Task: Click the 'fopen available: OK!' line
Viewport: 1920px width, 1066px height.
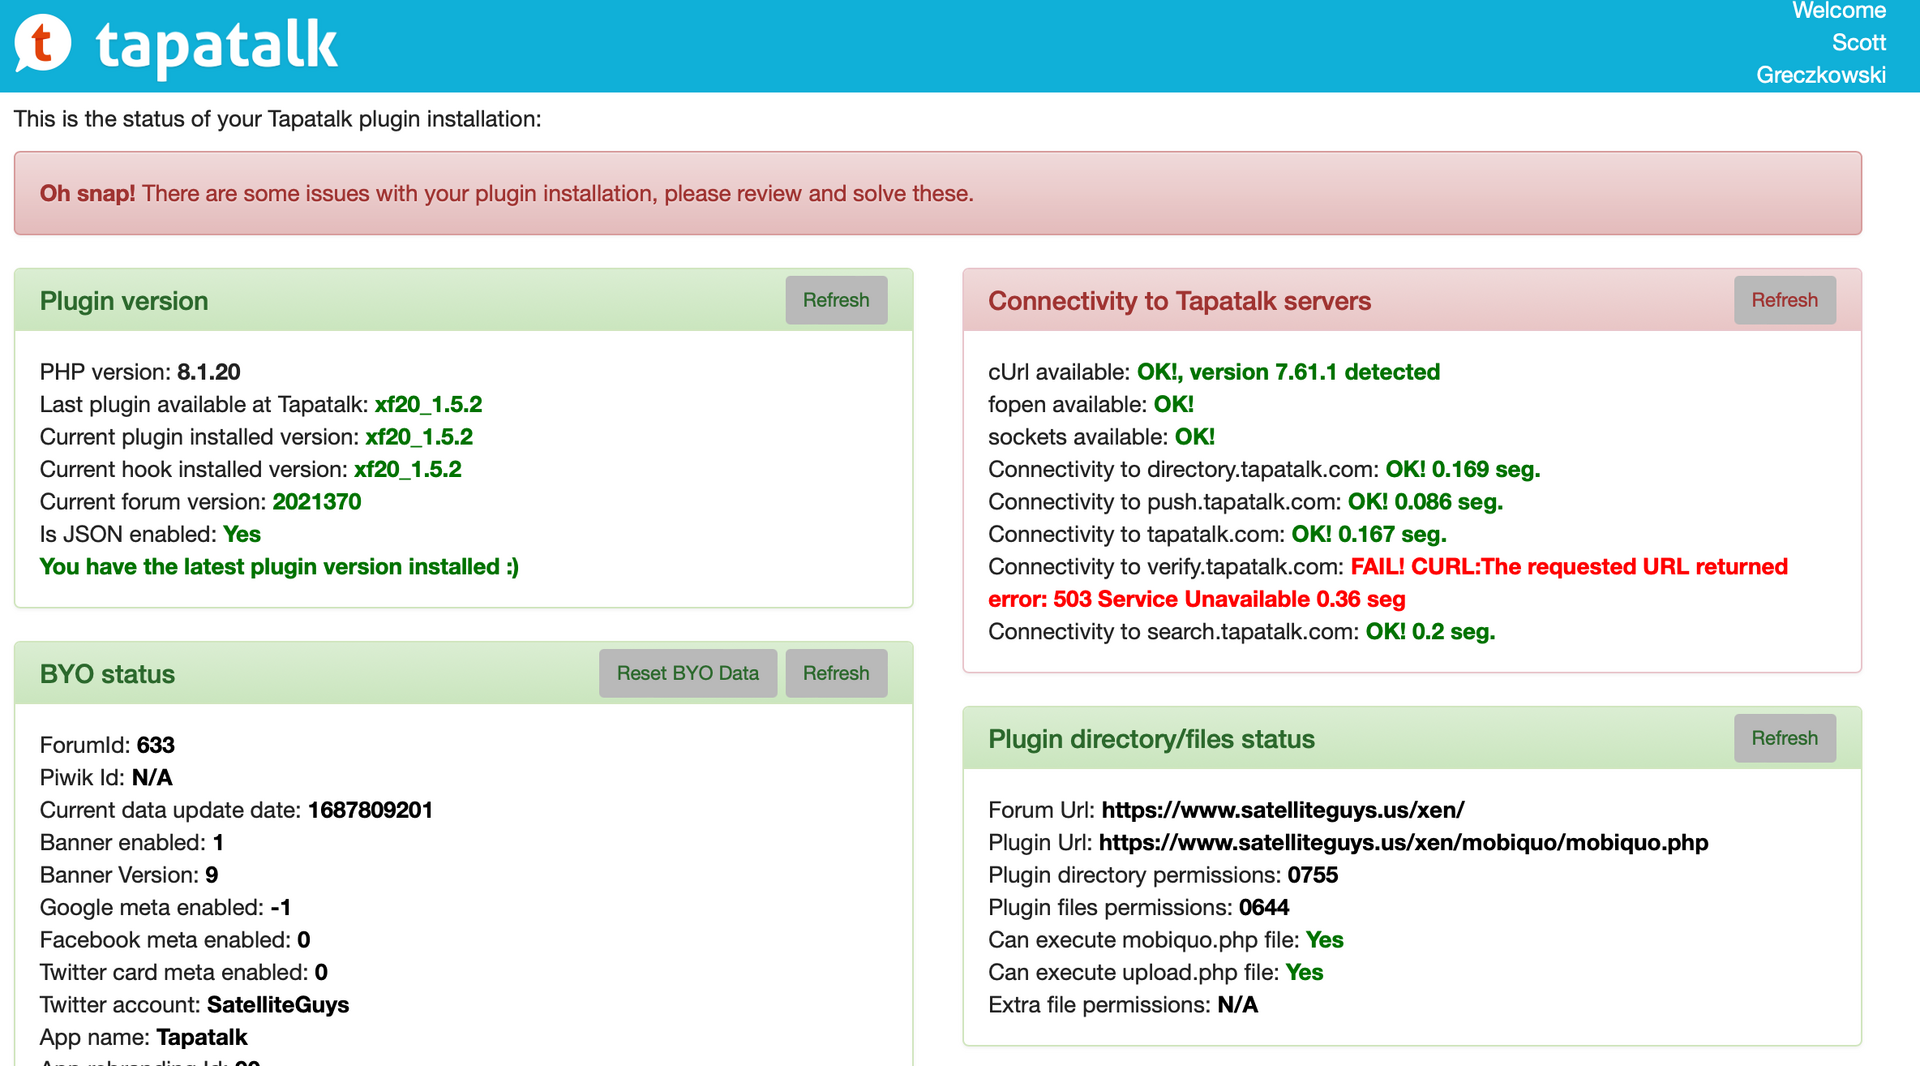Action: [1091, 404]
